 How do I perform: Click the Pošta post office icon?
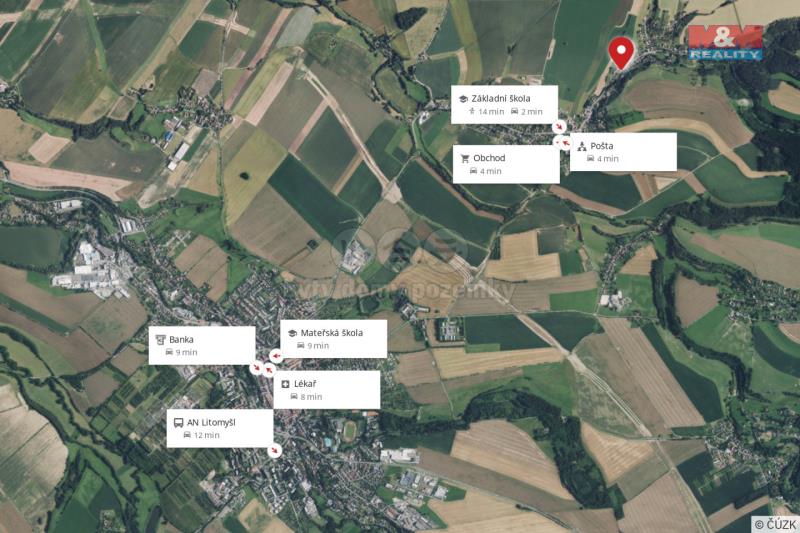coord(582,147)
